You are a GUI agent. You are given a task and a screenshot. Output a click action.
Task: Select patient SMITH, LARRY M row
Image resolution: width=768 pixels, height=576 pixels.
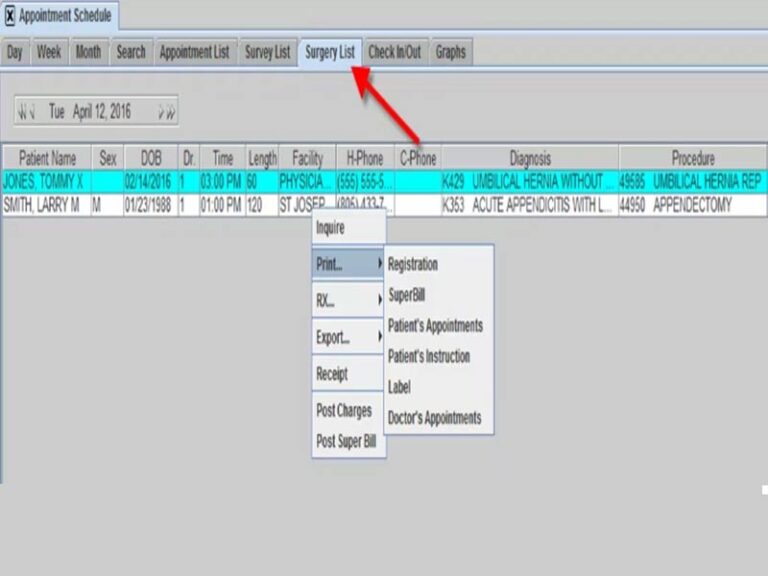coord(384,205)
